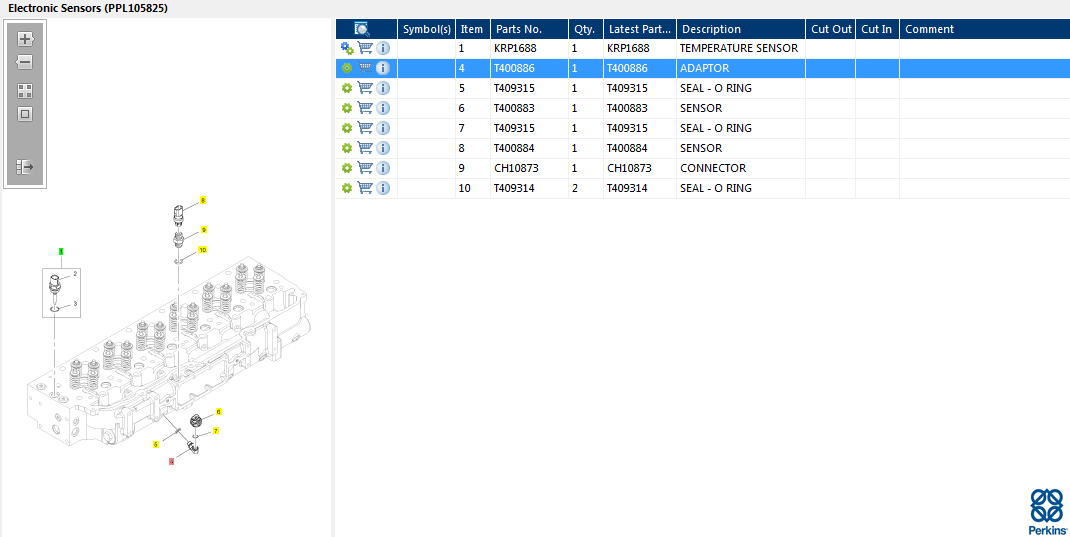Click parts number T409314 in Parts No. column
This screenshot has height=537, width=1070.
pyautogui.click(x=515, y=188)
